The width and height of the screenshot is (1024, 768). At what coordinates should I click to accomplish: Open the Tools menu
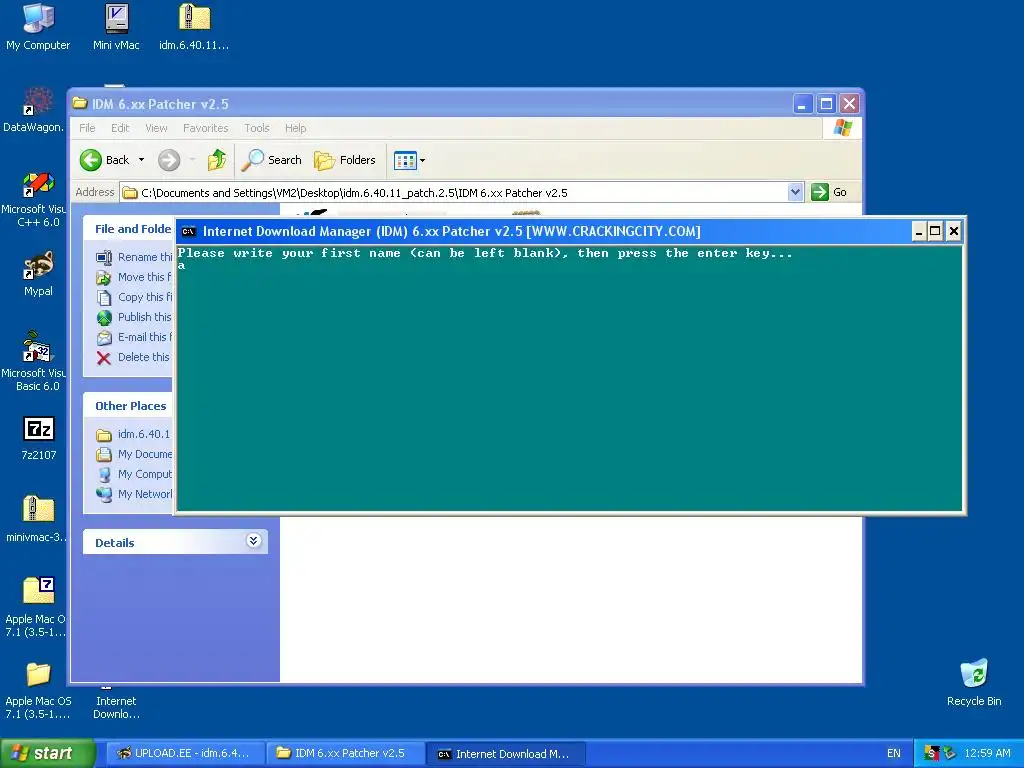pyautogui.click(x=257, y=128)
